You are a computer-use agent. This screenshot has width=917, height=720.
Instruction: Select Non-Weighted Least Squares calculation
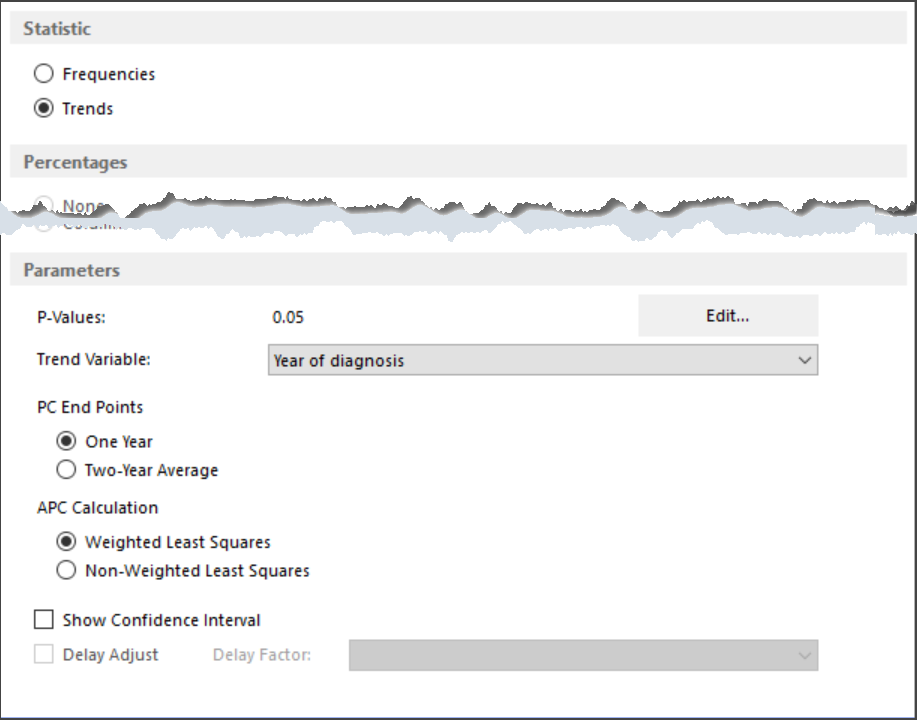coord(66,570)
